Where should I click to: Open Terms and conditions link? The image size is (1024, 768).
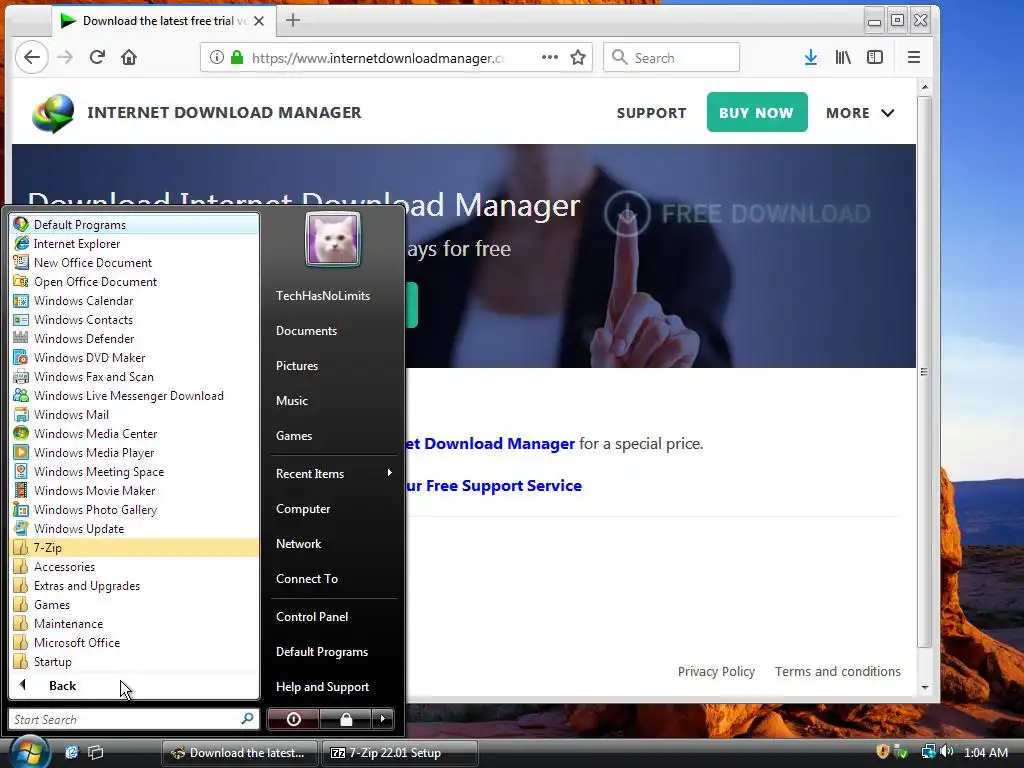[837, 671]
